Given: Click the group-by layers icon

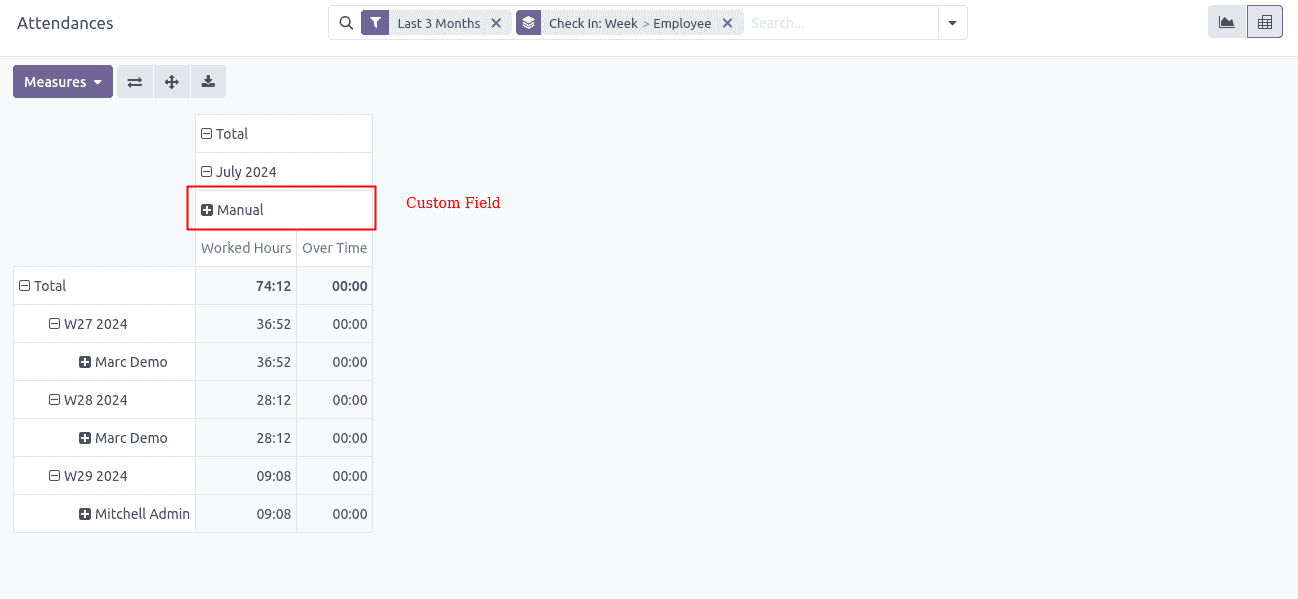Looking at the screenshot, I should click(x=529, y=23).
